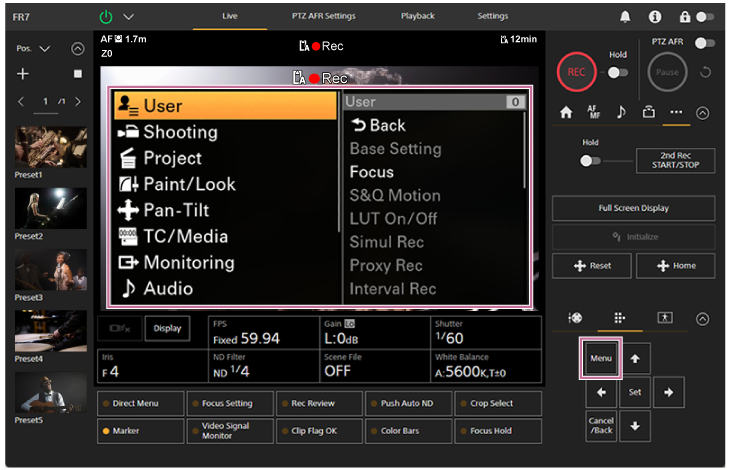The height and width of the screenshot is (470, 730).
Task: Toggle the PTZ AFR switch
Action: pos(707,43)
